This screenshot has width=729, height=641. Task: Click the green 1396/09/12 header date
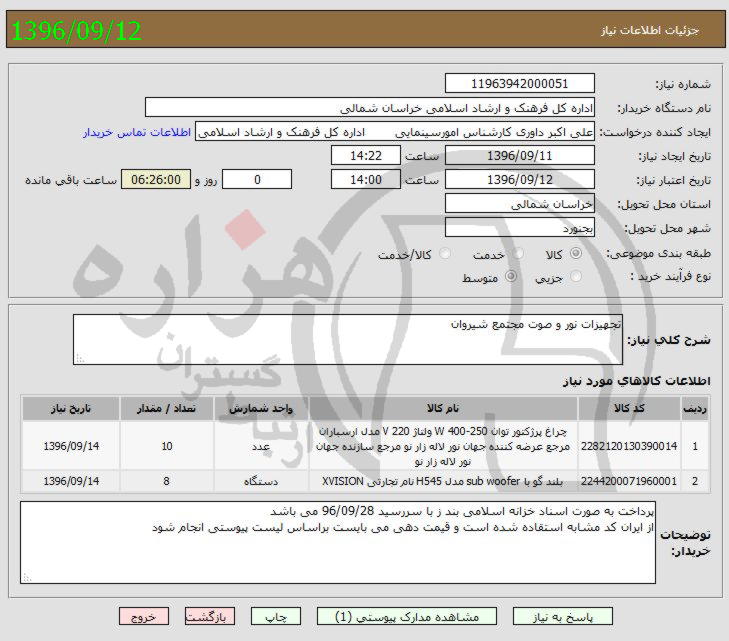tap(76, 31)
